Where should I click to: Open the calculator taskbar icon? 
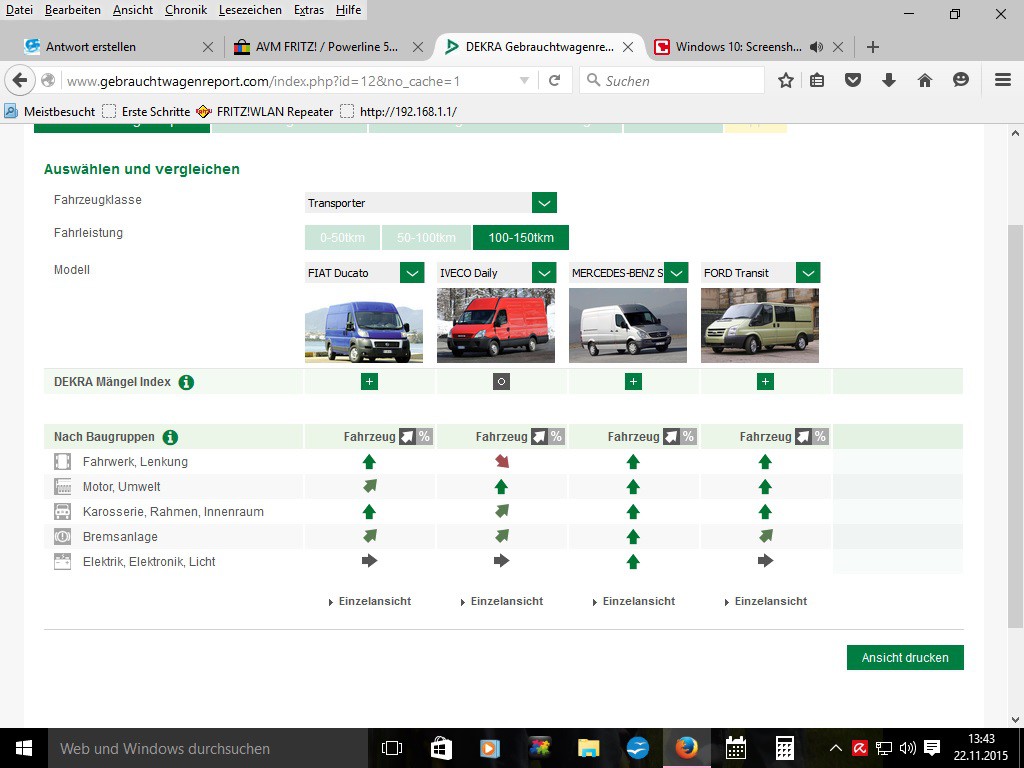[x=784, y=748]
